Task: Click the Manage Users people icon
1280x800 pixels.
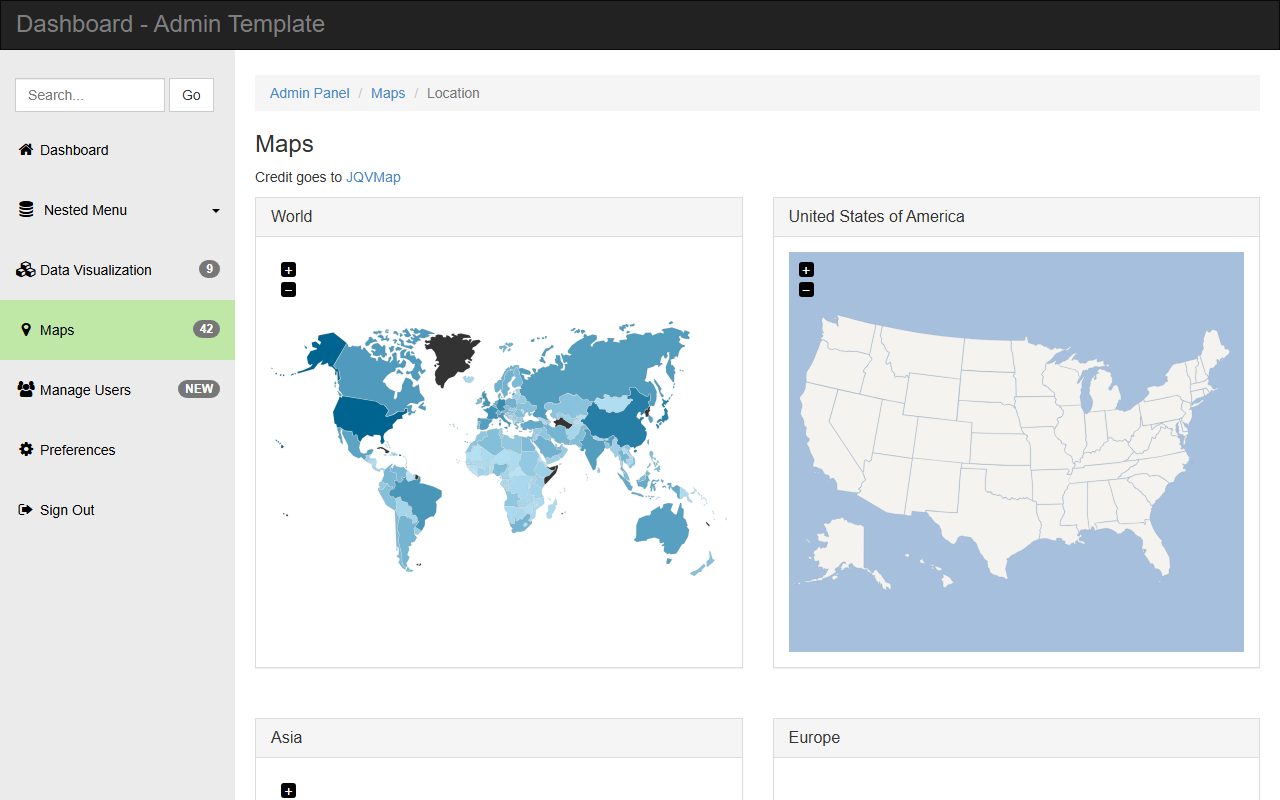Action: tap(26, 390)
